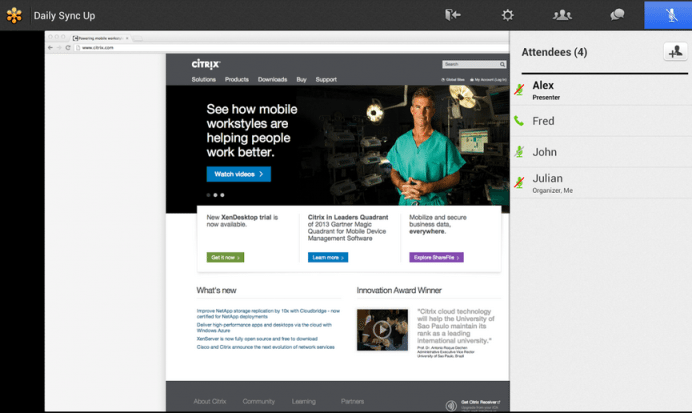Click the Attendees (4) heading
Image resolution: width=692 pixels, height=413 pixels.
pos(554,52)
